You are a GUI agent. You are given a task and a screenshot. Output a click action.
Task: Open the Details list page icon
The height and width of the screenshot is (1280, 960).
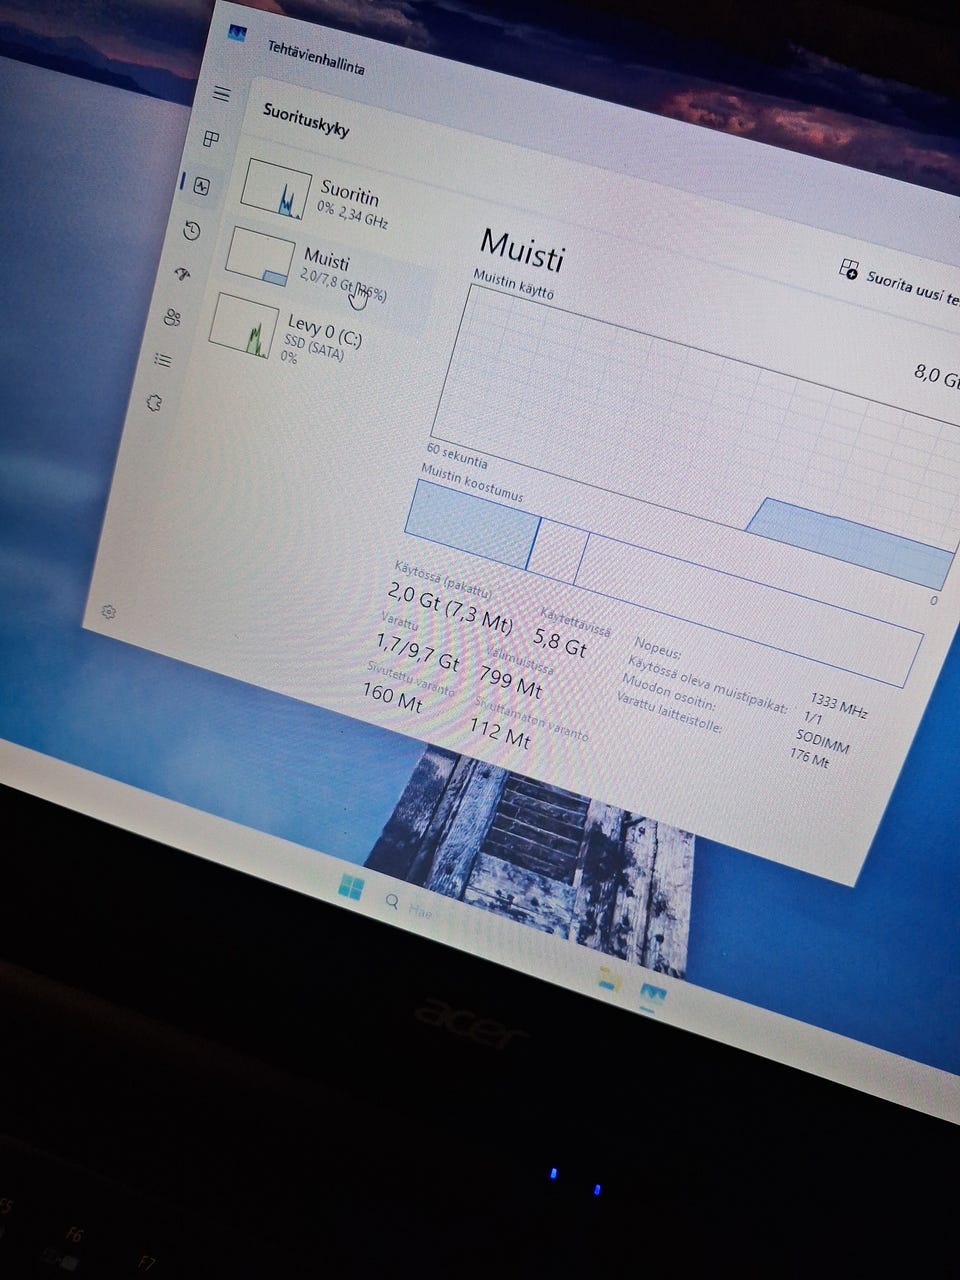(164, 360)
